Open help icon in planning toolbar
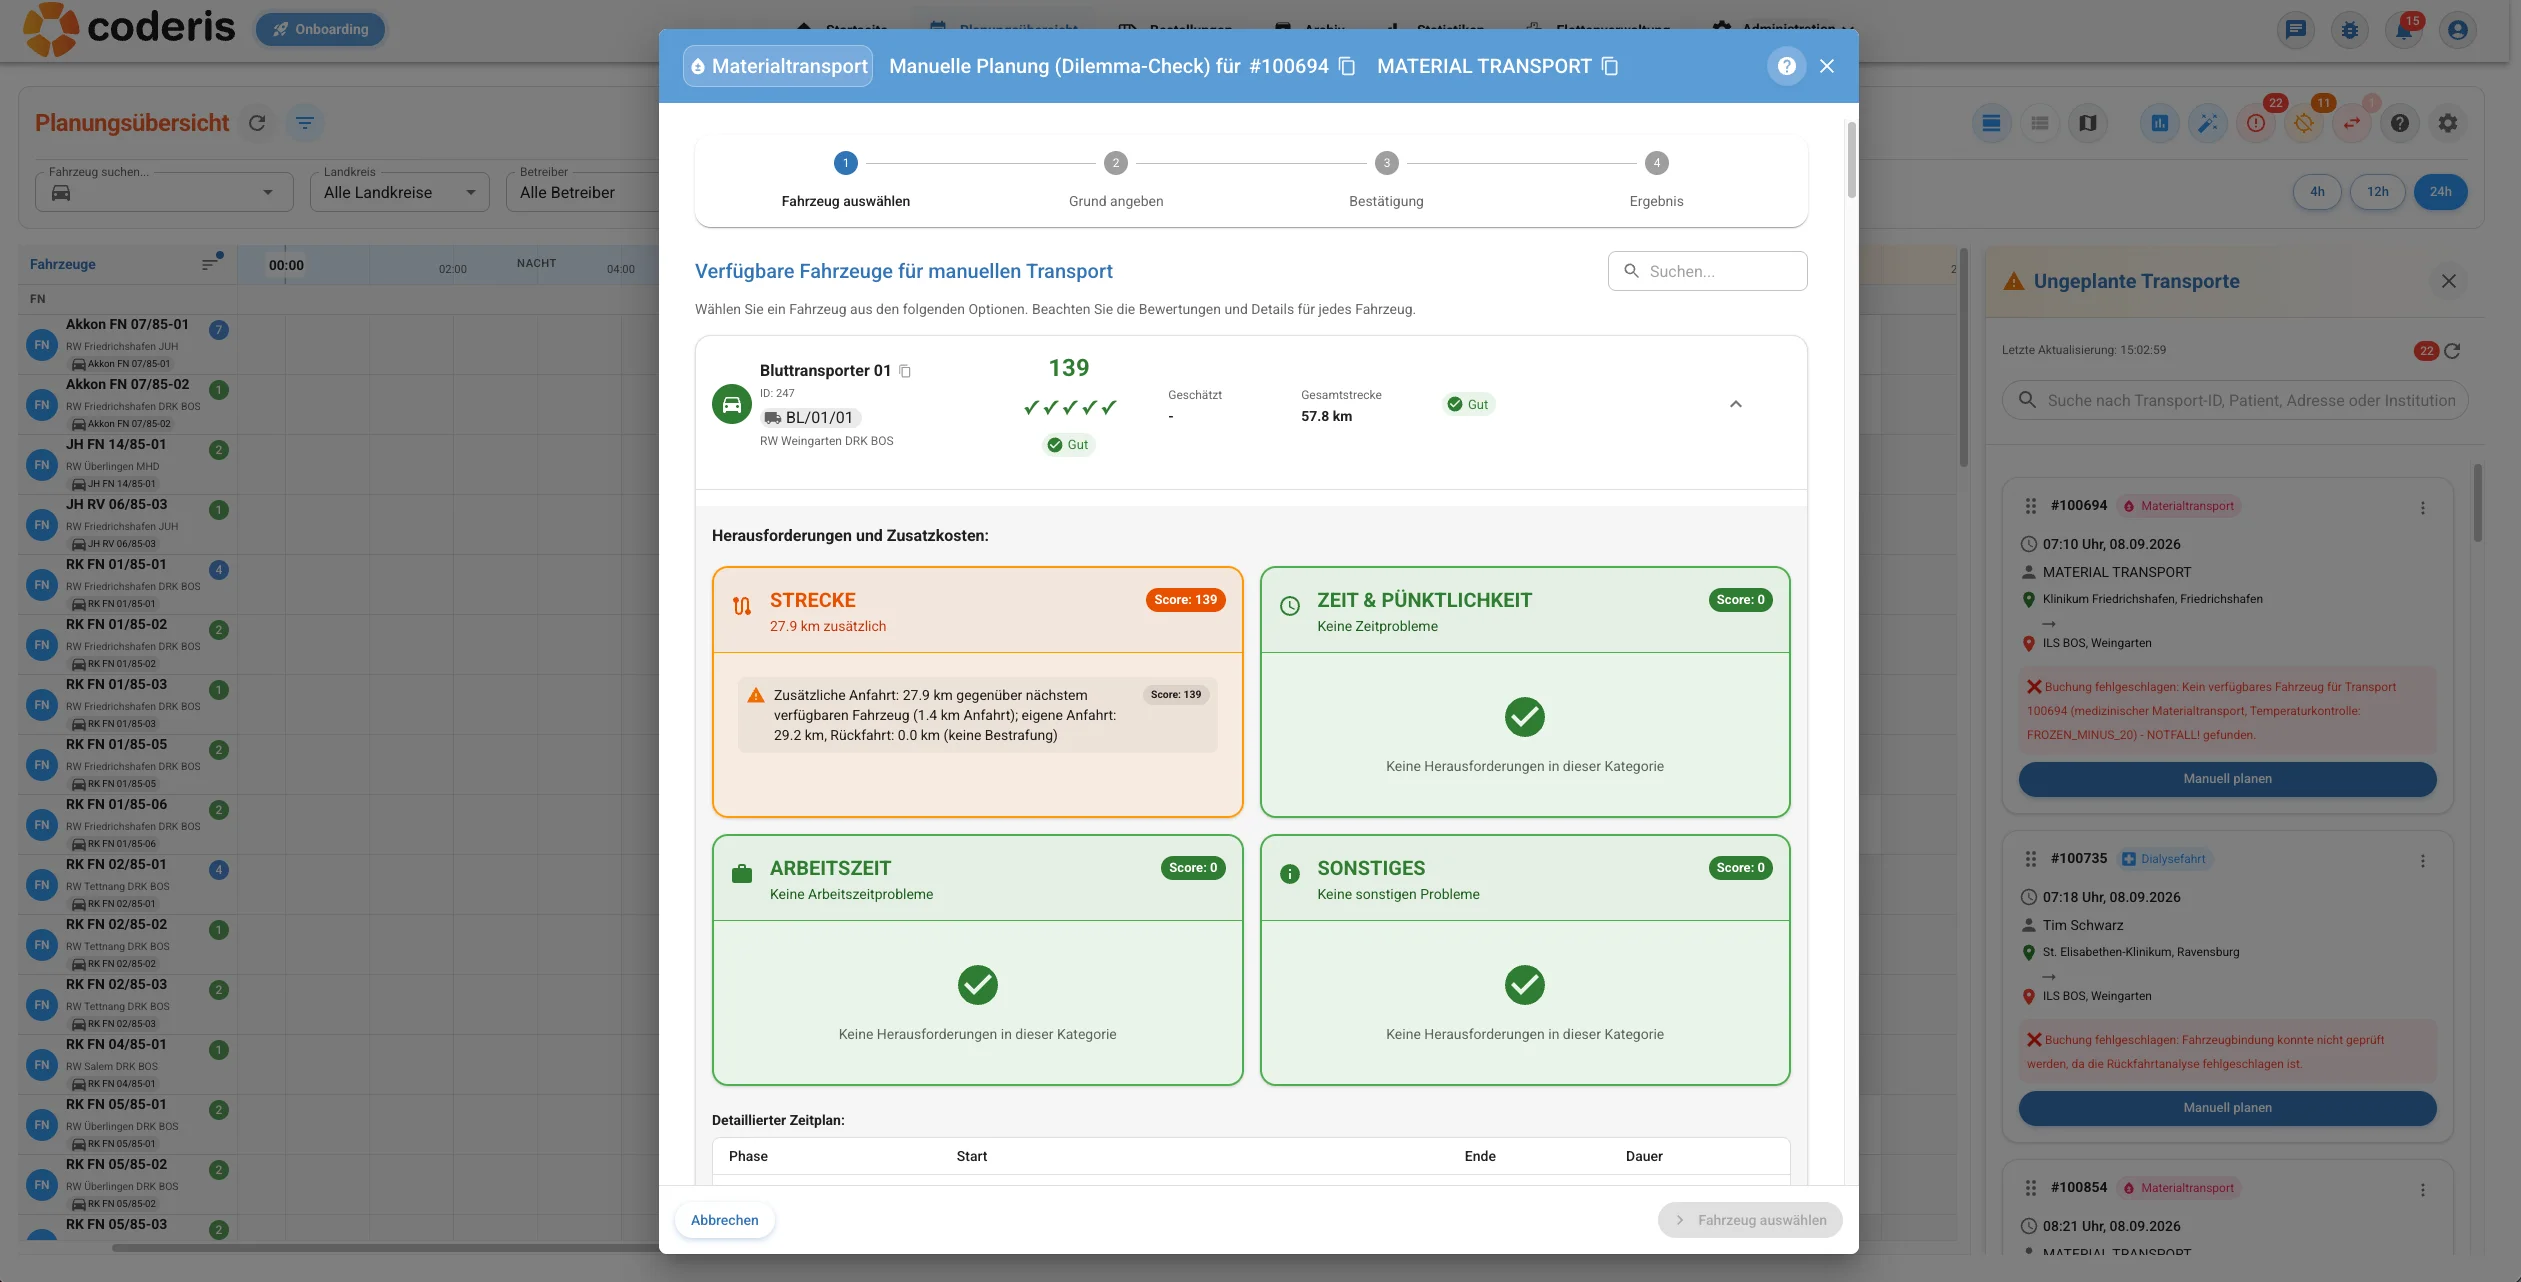Viewport: 2521px width, 1282px height. coord(2400,123)
